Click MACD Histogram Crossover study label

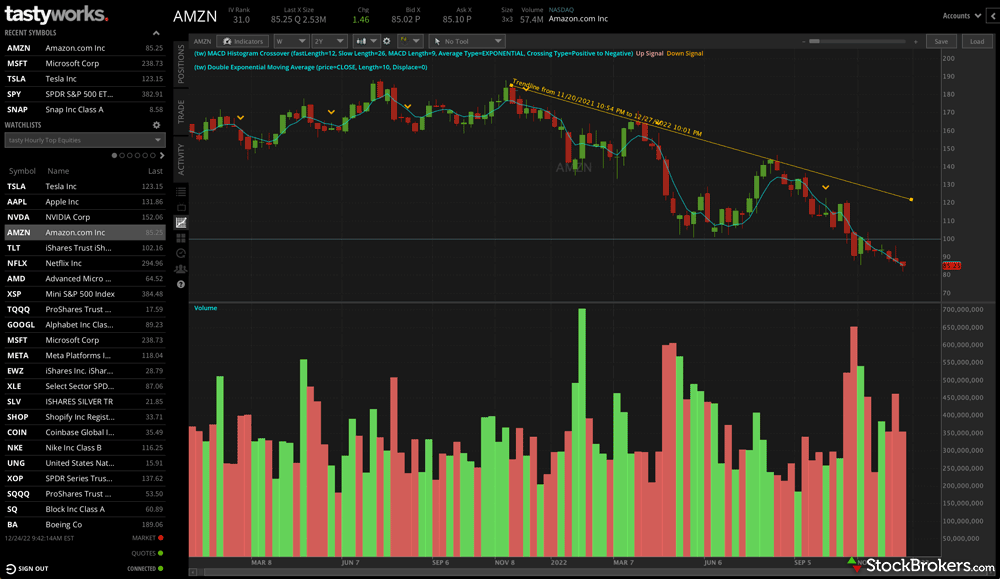[413, 54]
